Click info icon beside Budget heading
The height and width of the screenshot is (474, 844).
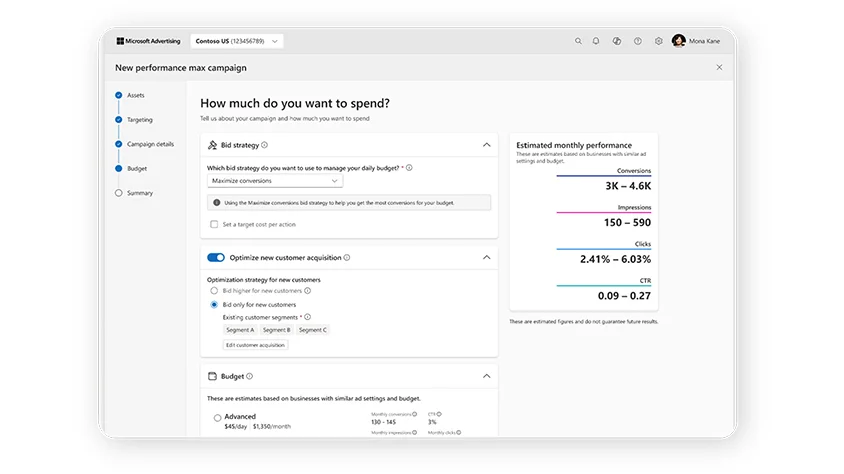(250, 377)
